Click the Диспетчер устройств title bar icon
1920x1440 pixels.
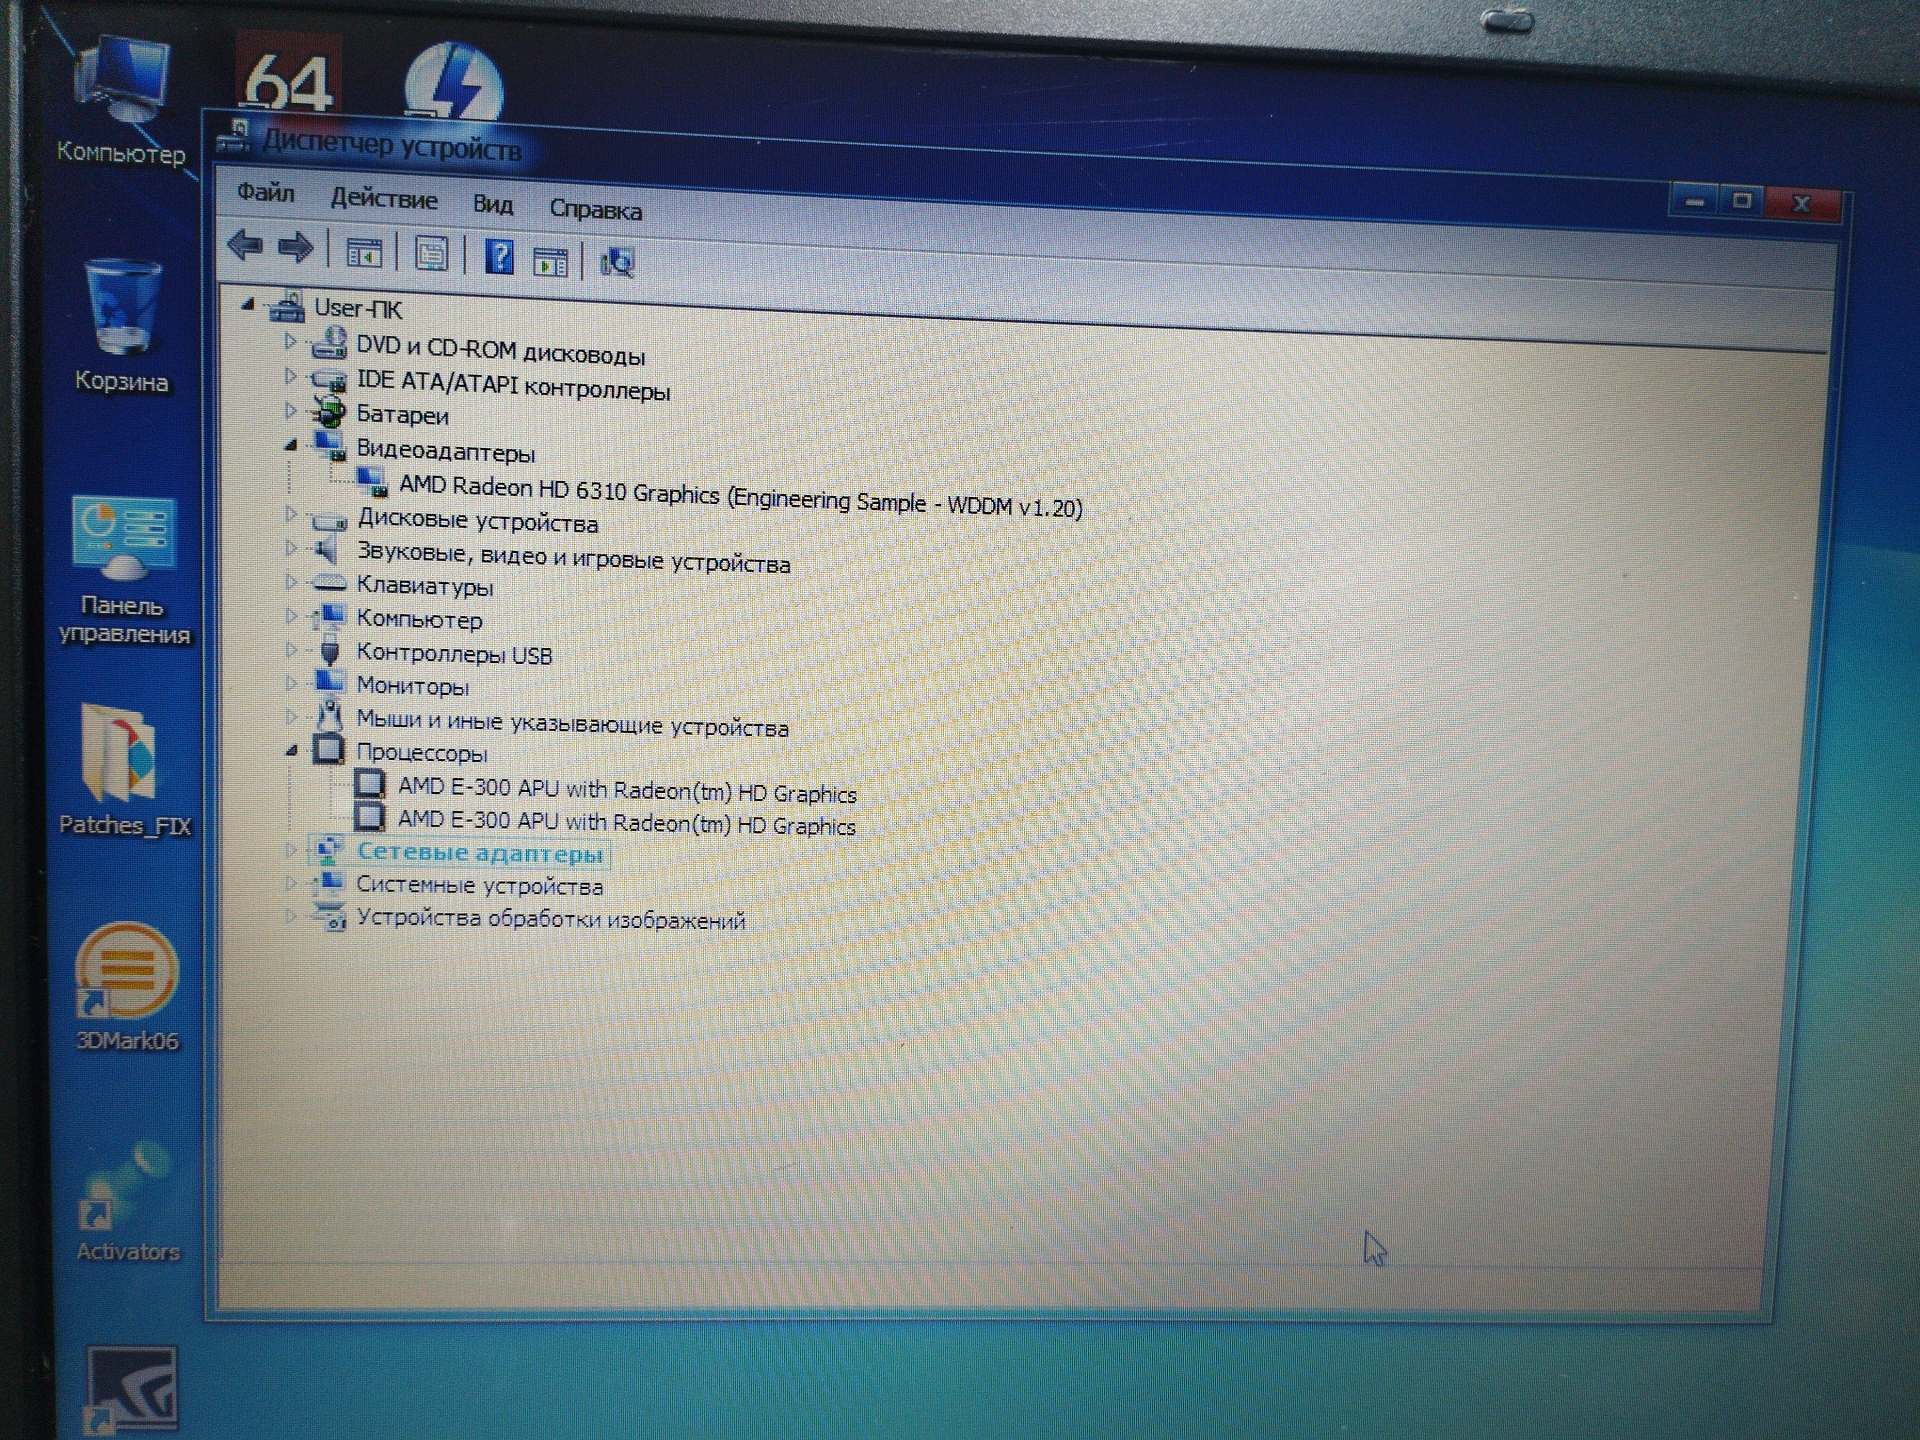point(235,137)
